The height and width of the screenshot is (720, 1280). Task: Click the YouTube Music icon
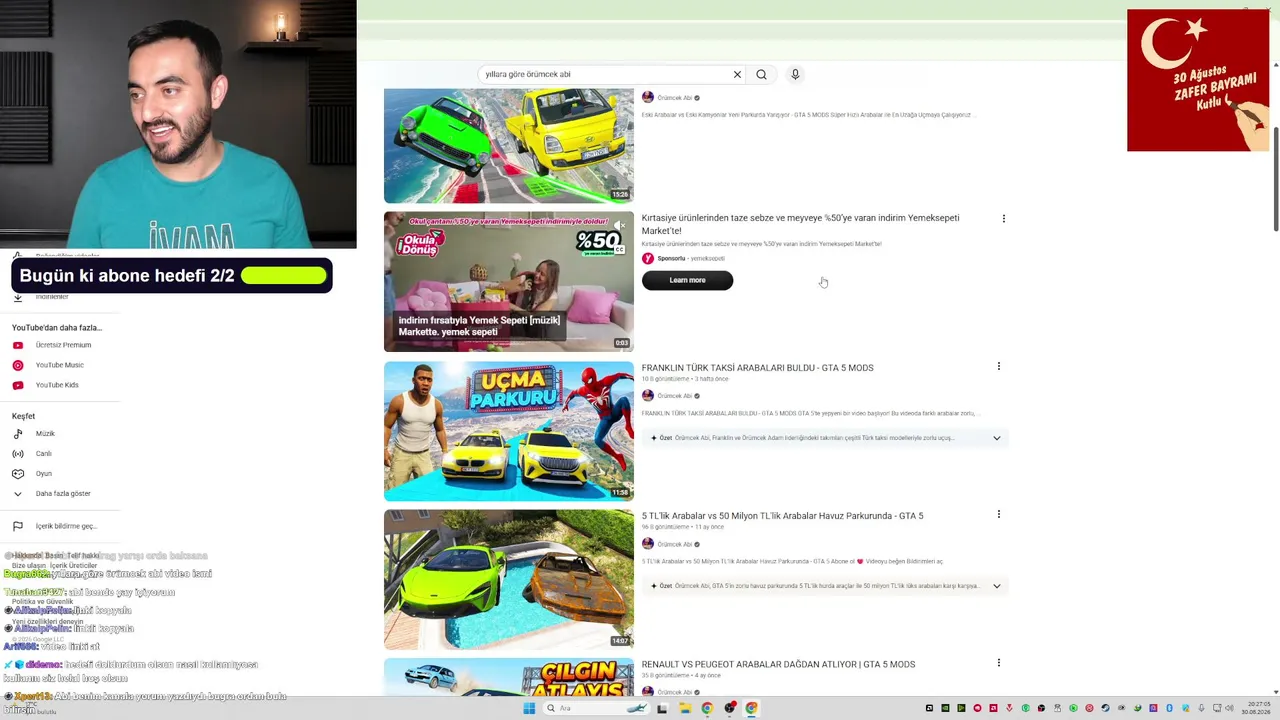[18, 365]
